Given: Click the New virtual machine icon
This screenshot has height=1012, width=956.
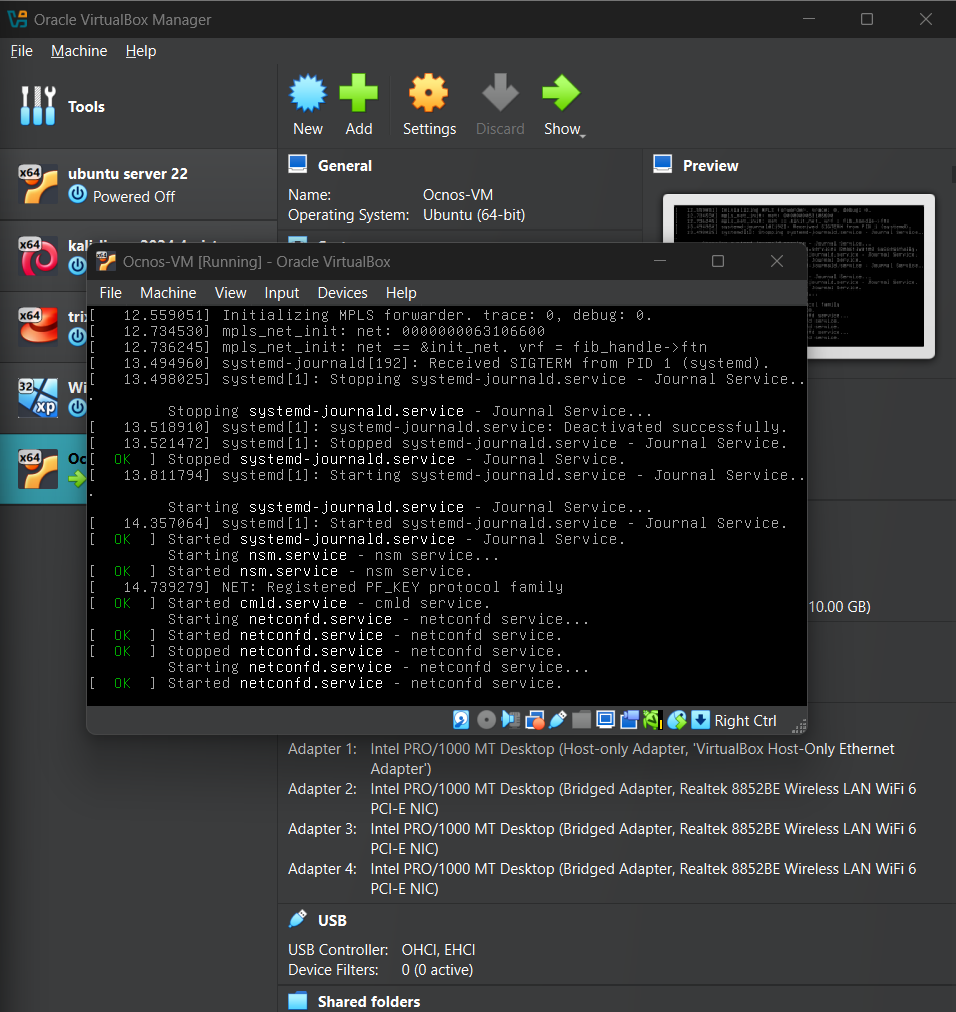Looking at the screenshot, I should (x=308, y=95).
